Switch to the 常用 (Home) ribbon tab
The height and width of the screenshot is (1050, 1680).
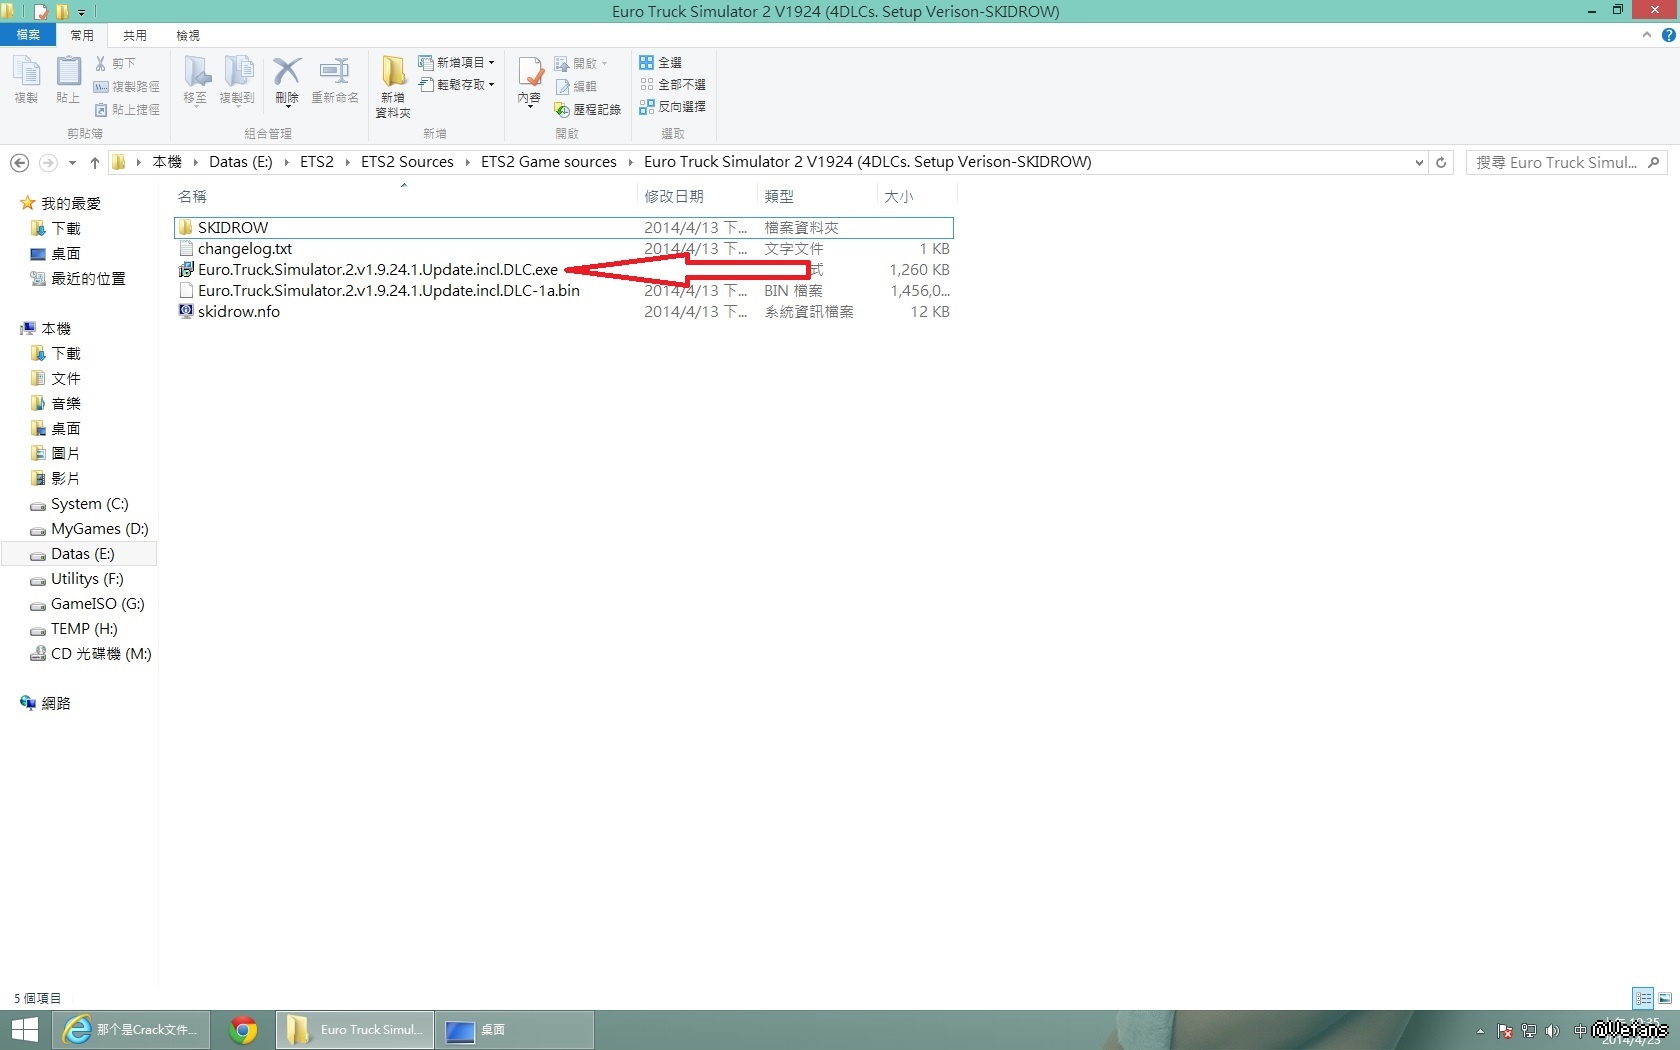82,35
